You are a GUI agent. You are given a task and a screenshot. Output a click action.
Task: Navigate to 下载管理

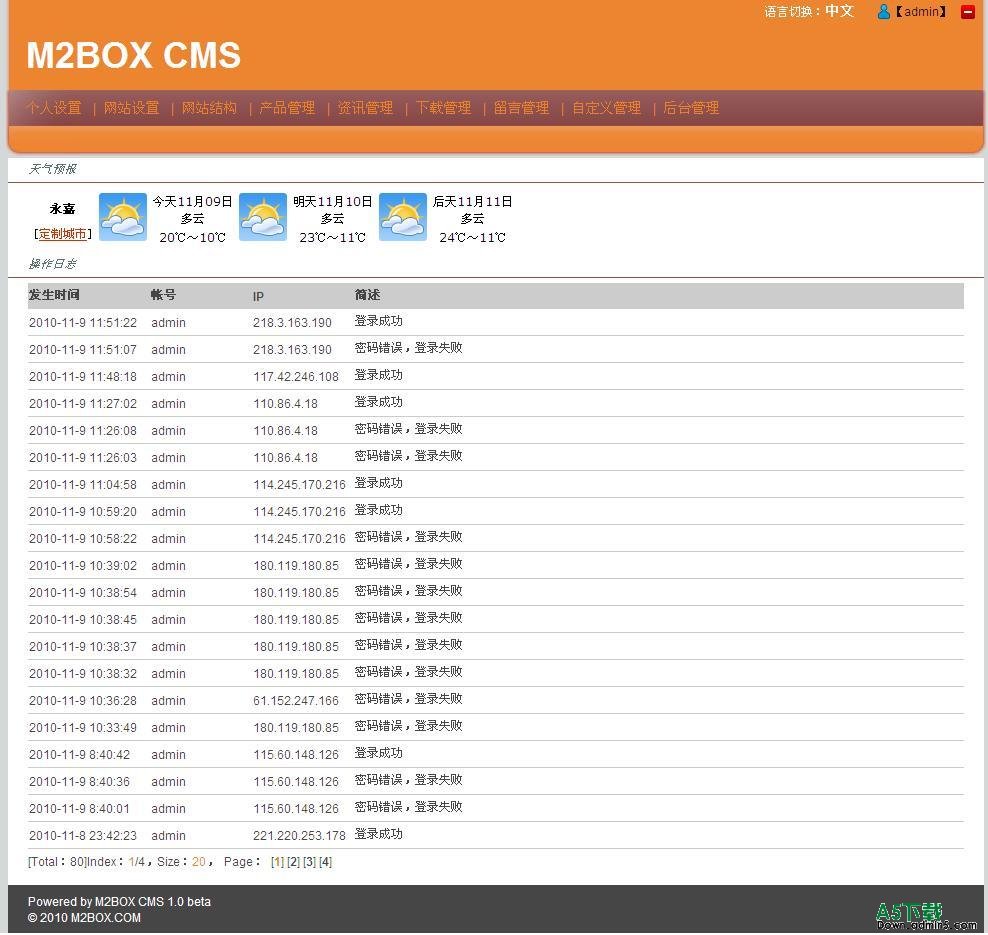click(444, 108)
